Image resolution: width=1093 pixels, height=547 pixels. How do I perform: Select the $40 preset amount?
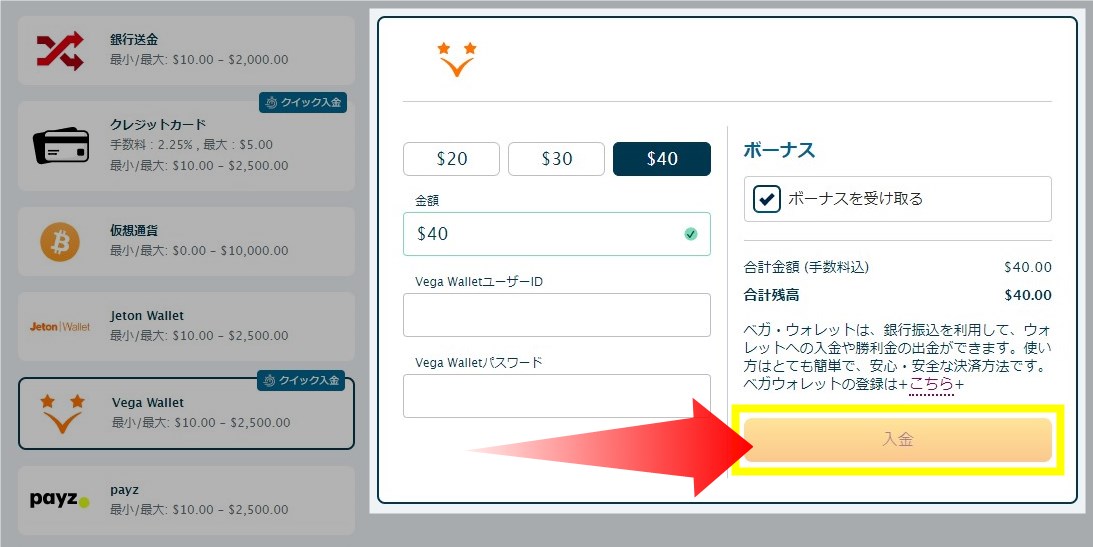coord(662,159)
